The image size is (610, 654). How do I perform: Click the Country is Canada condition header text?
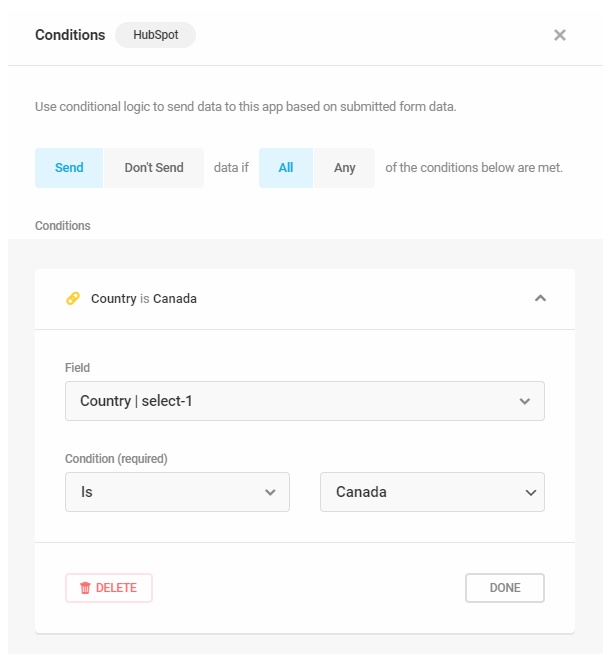point(144,299)
